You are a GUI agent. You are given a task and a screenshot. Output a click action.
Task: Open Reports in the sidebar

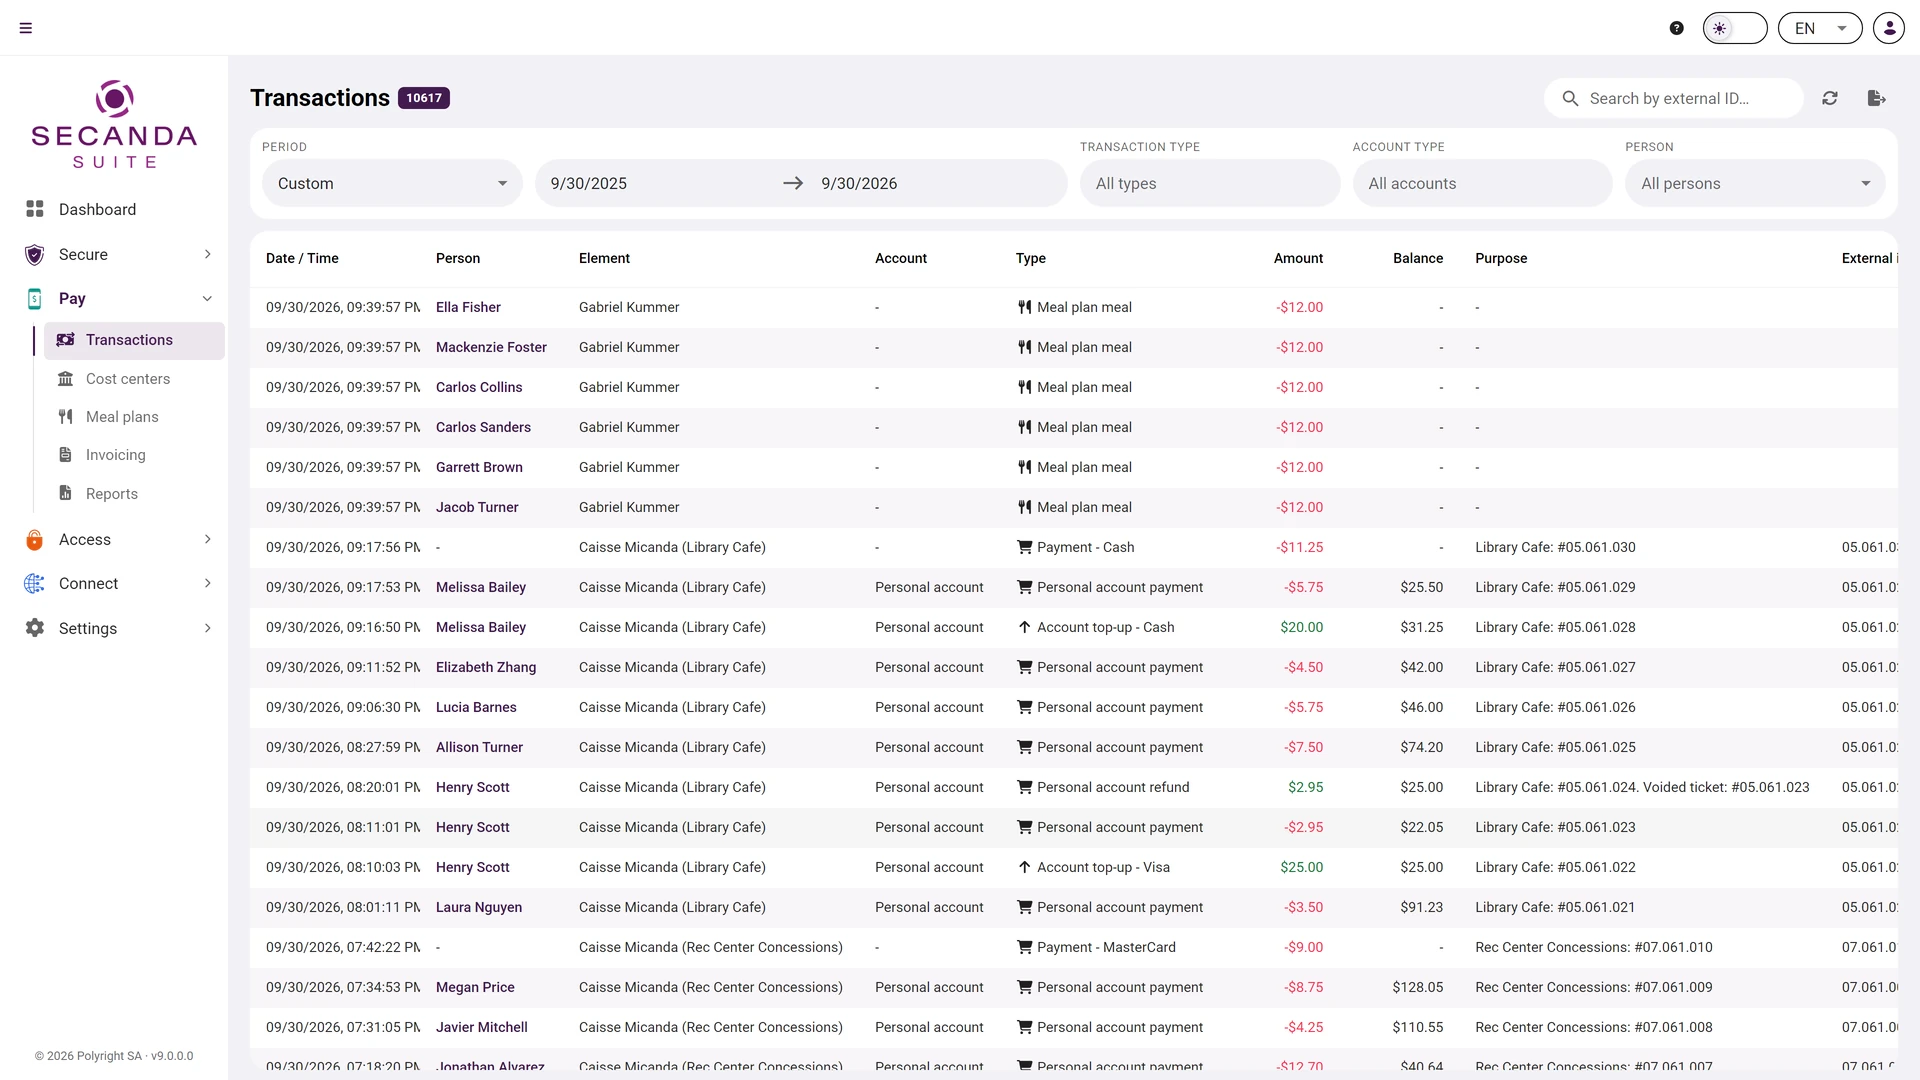click(x=134, y=494)
